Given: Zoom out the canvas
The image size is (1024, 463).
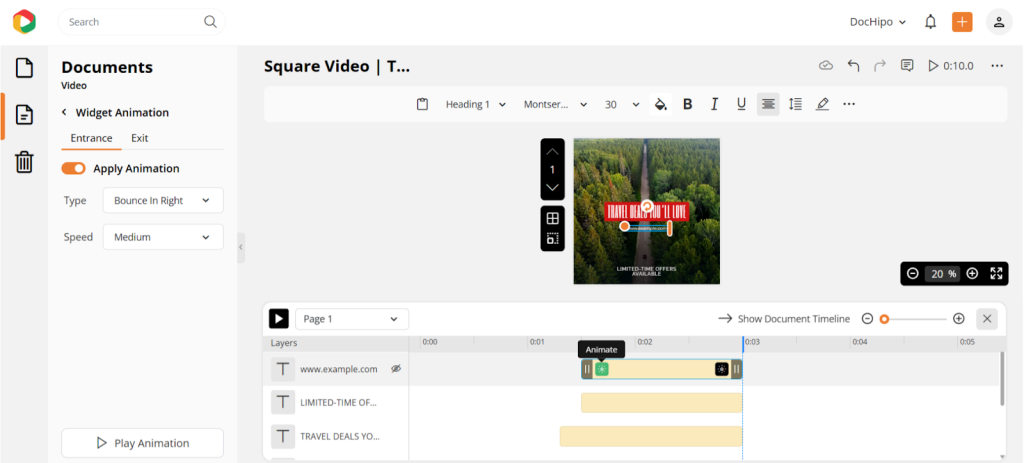Looking at the screenshot, I should [912, 274].
